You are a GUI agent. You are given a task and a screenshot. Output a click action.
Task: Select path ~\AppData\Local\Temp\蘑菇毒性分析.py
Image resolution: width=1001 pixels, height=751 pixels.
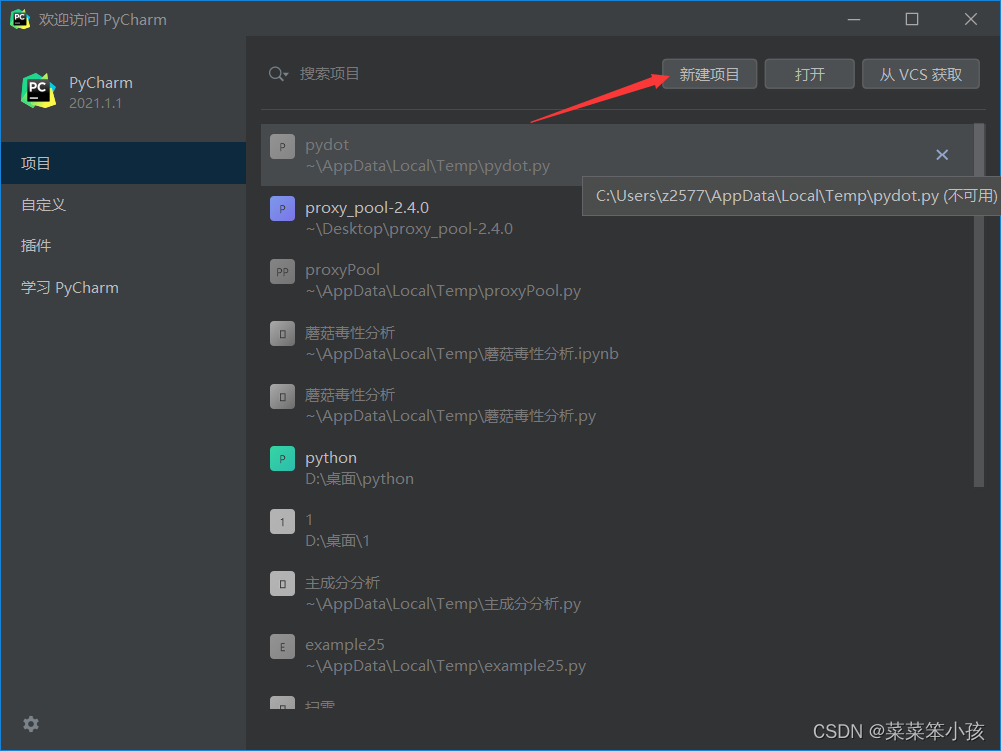click(450, 416)
